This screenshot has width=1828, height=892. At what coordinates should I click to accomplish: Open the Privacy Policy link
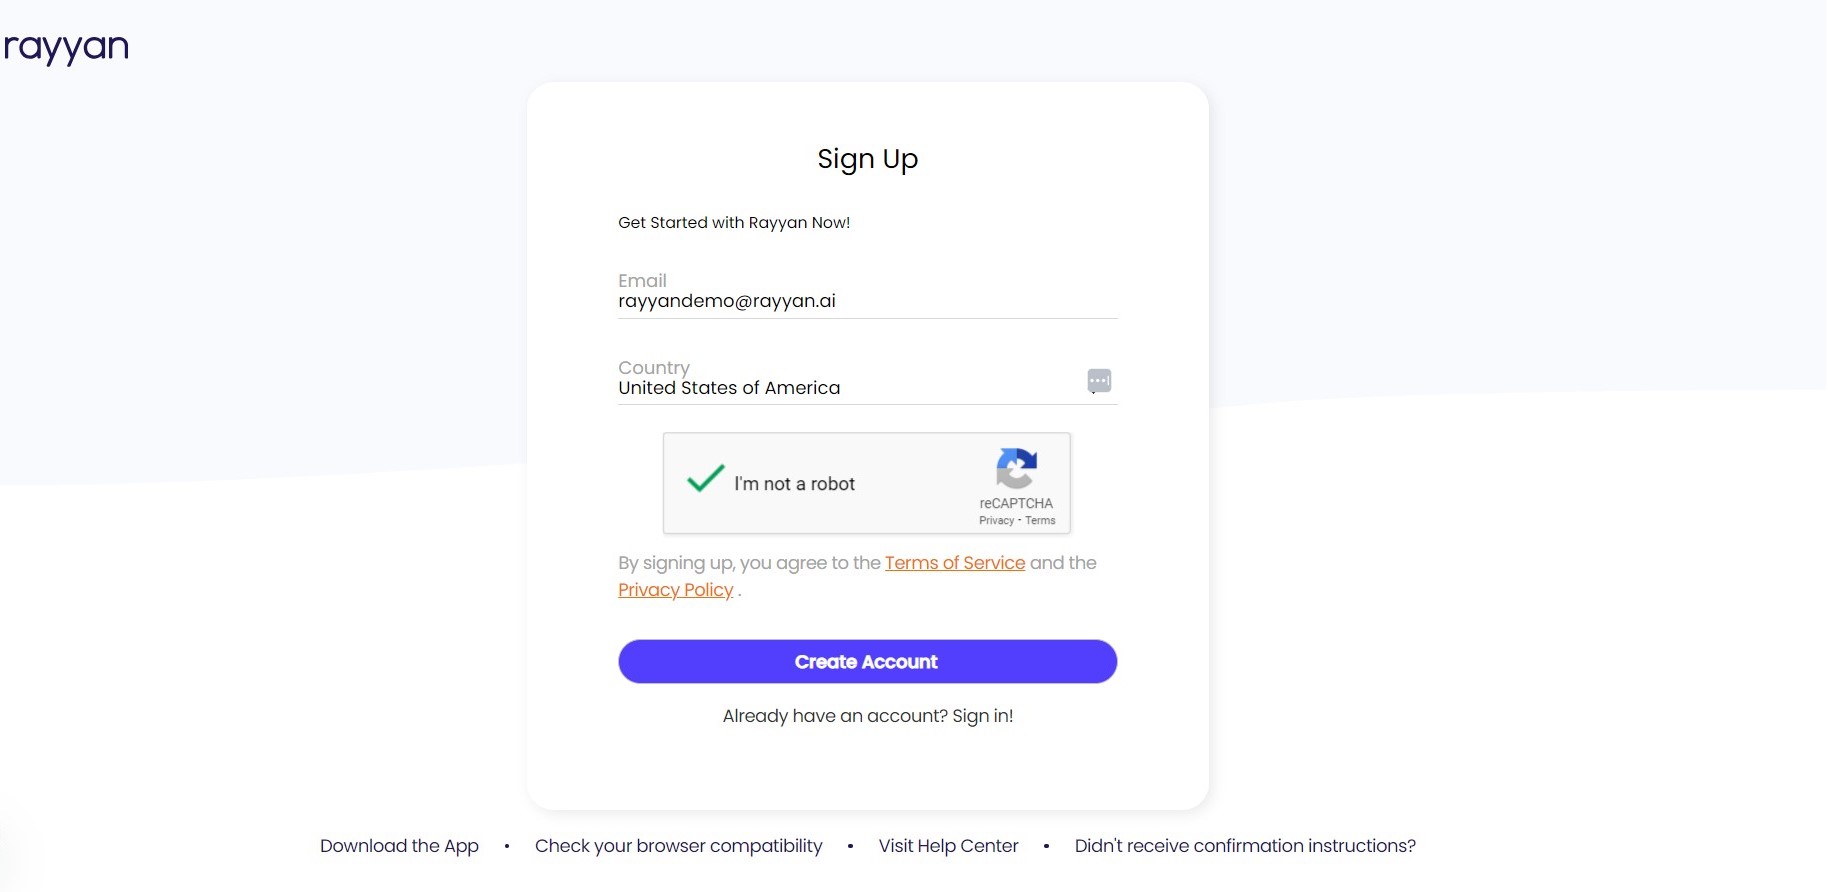click(675, 590)
